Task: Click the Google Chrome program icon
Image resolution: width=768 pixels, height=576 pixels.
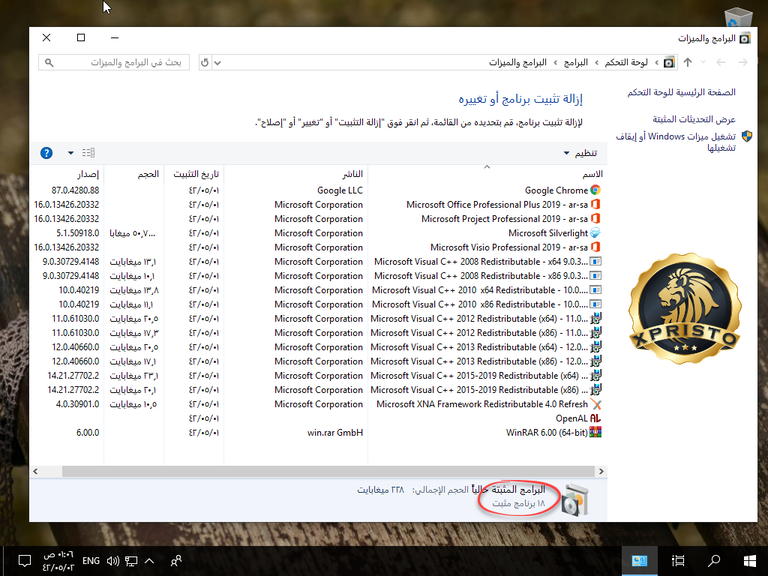Action: [x=596, y=190]
